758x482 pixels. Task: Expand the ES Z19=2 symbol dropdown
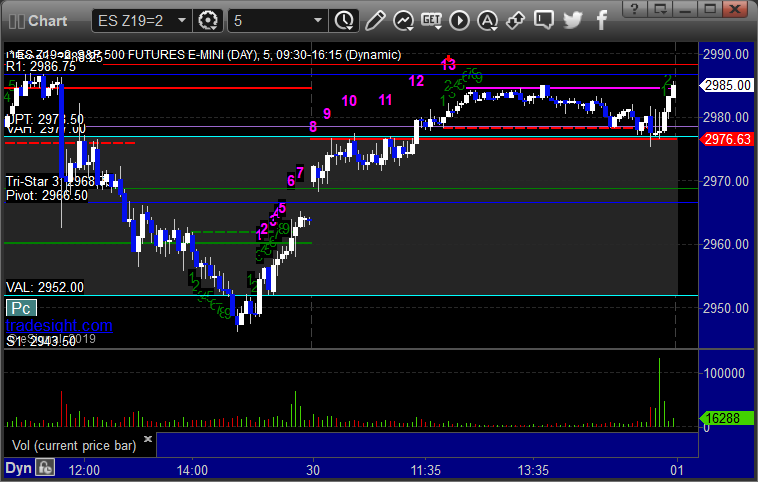pyautogui.click(x=182, y=21)
